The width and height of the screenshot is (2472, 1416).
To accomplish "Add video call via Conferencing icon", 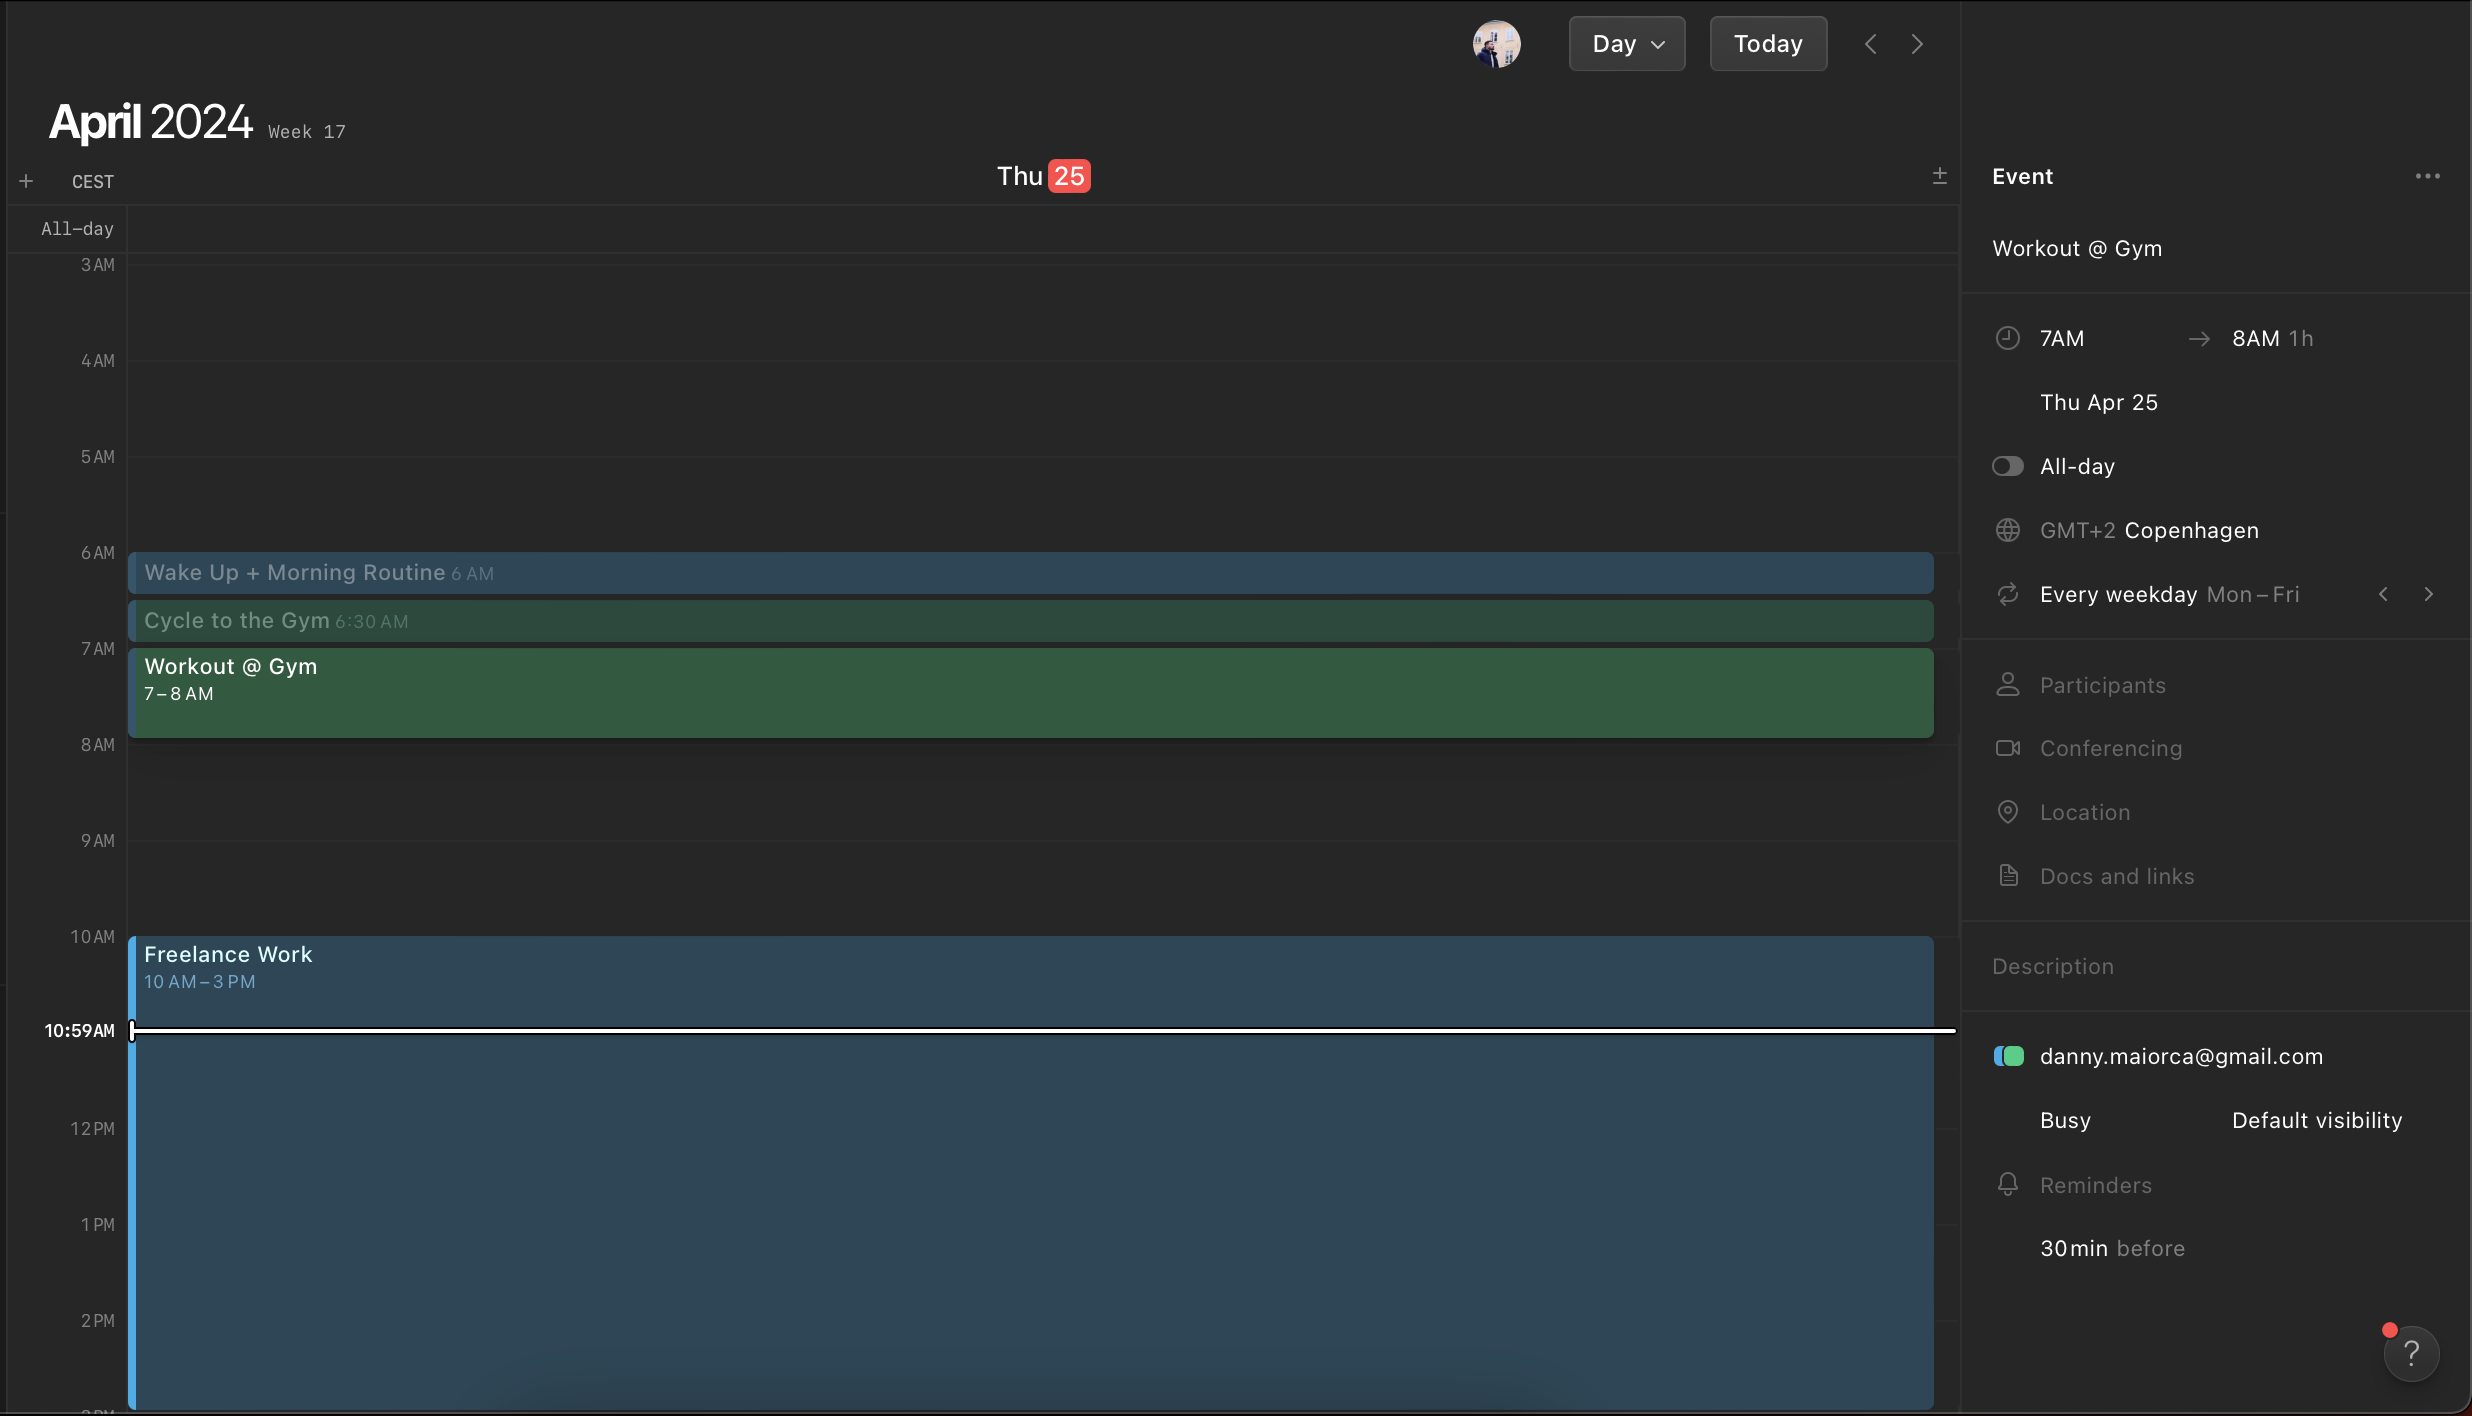I will (x=2008, y=748).
